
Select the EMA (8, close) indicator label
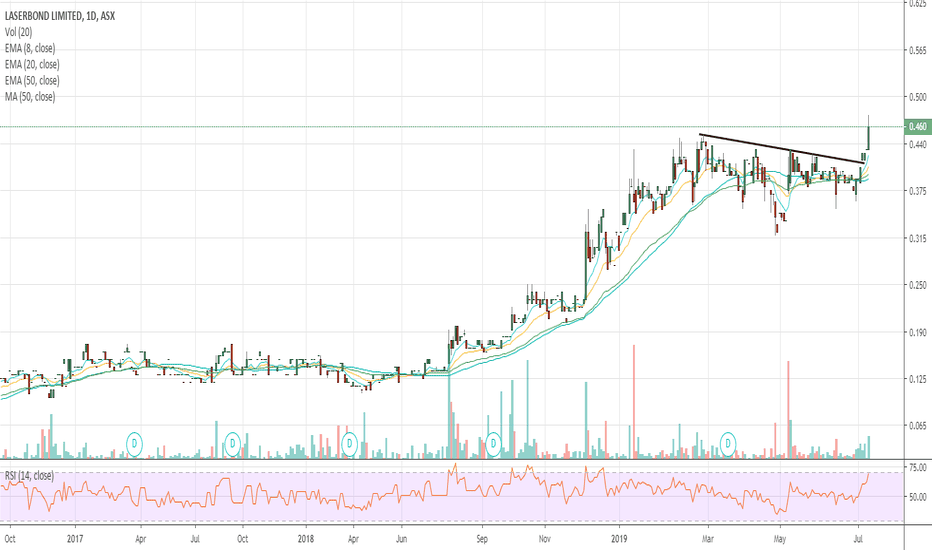coord(30,48)
